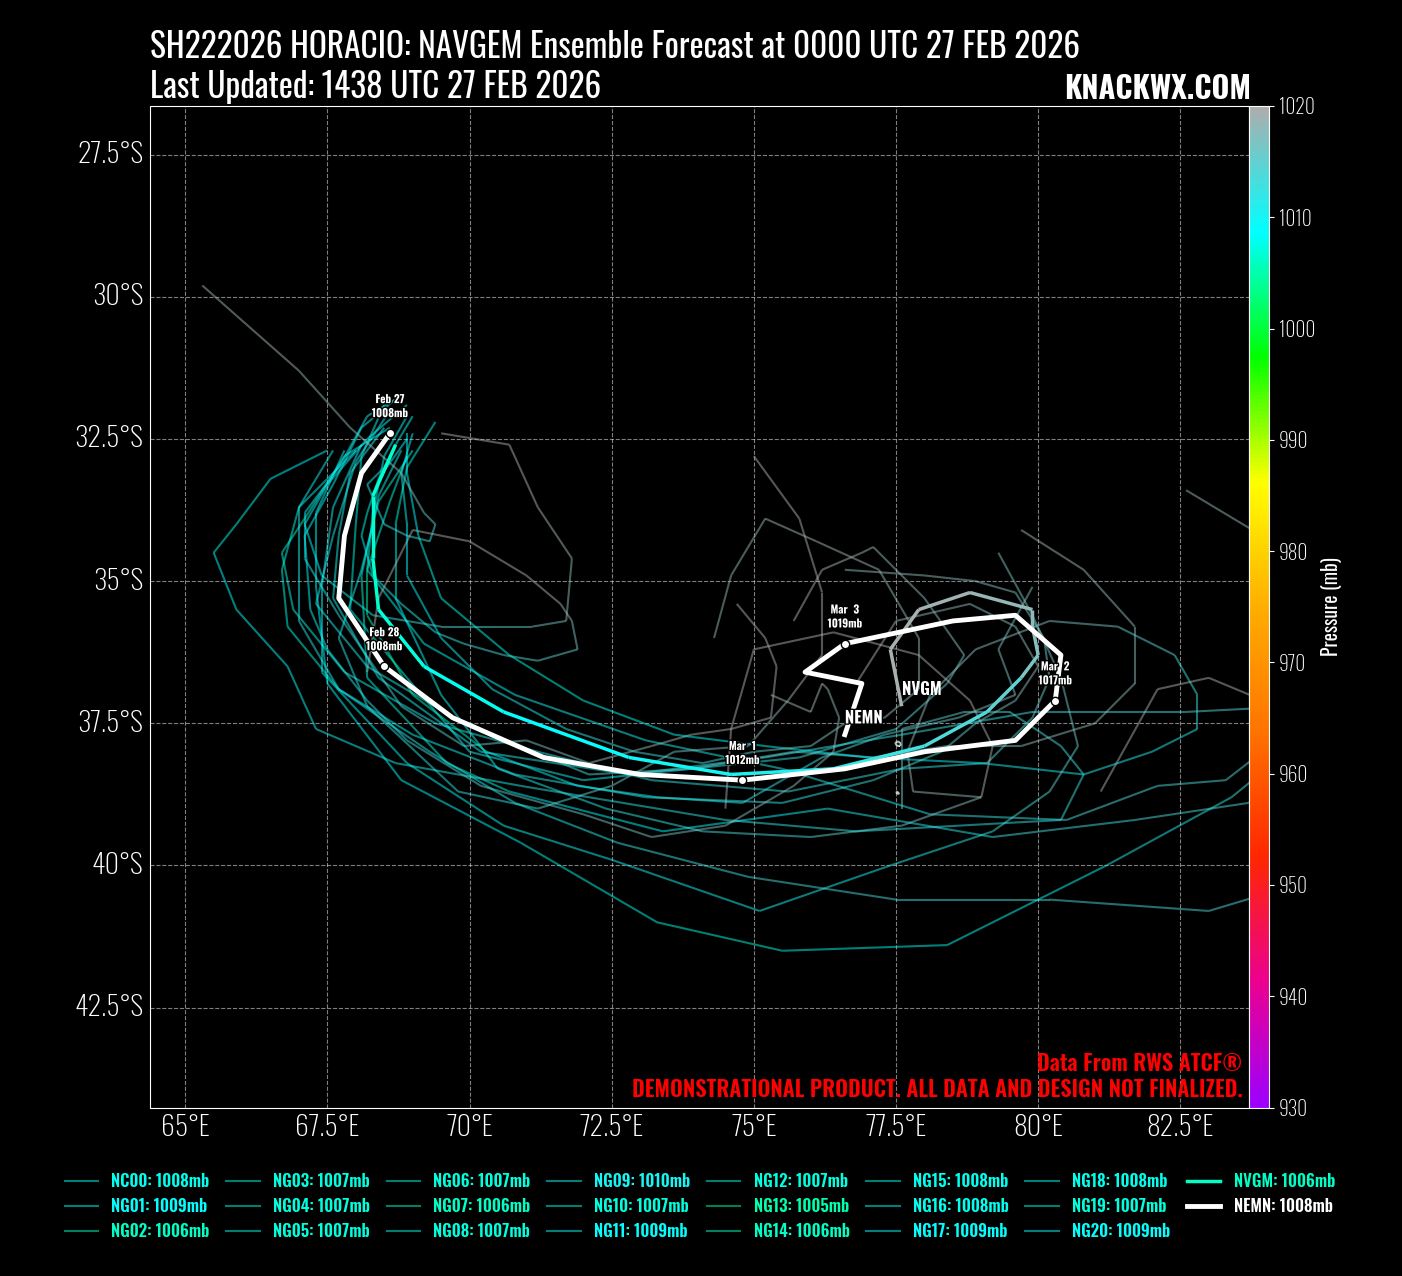Select the Feb 28 1008mb forecast marker
This screenshot has height=1276, width=1402.
(x=385, y=666)
